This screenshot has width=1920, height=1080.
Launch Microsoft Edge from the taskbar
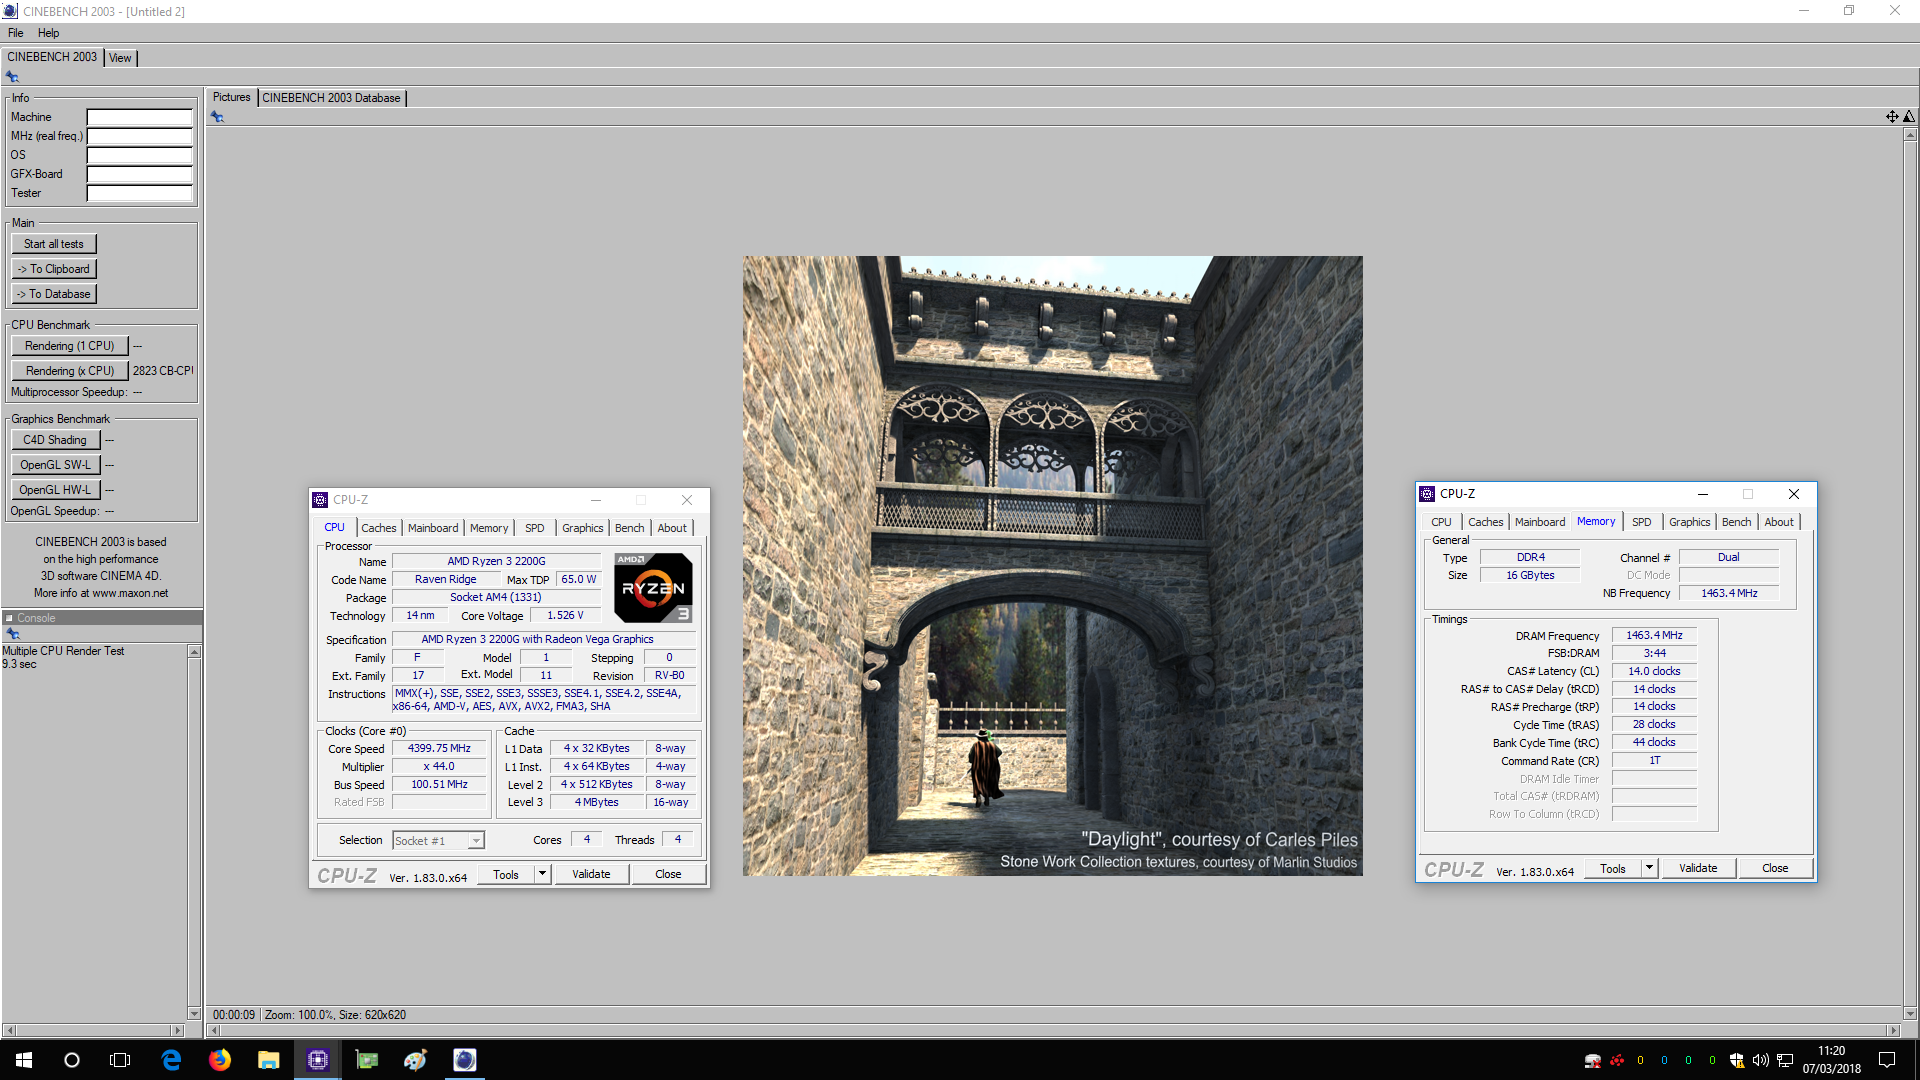(x=171, y=1060)
